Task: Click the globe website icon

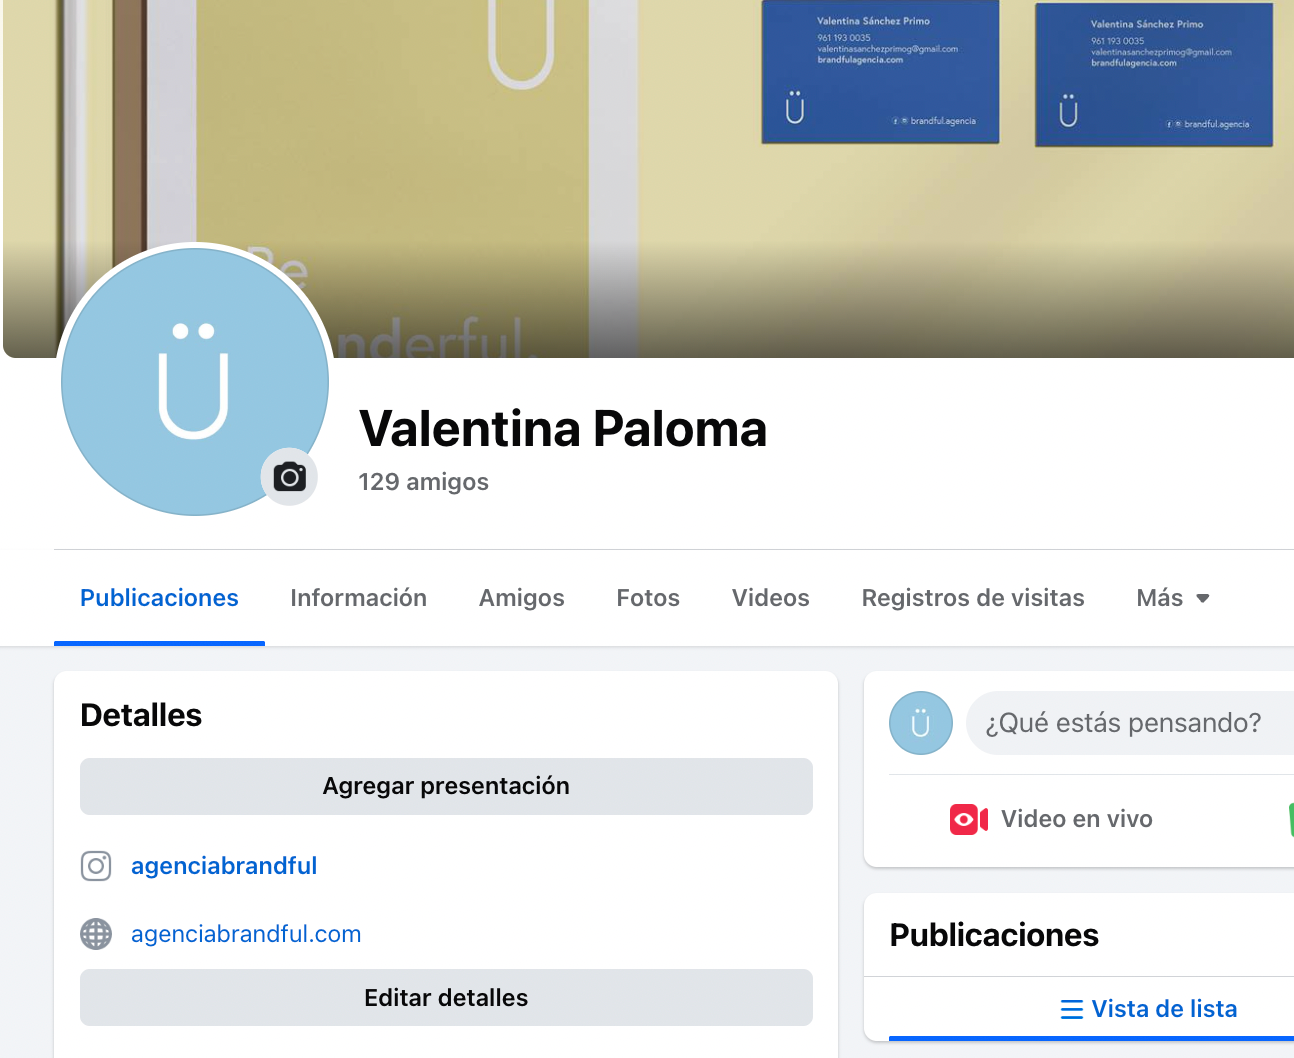Action: click(x=96, y=934)
